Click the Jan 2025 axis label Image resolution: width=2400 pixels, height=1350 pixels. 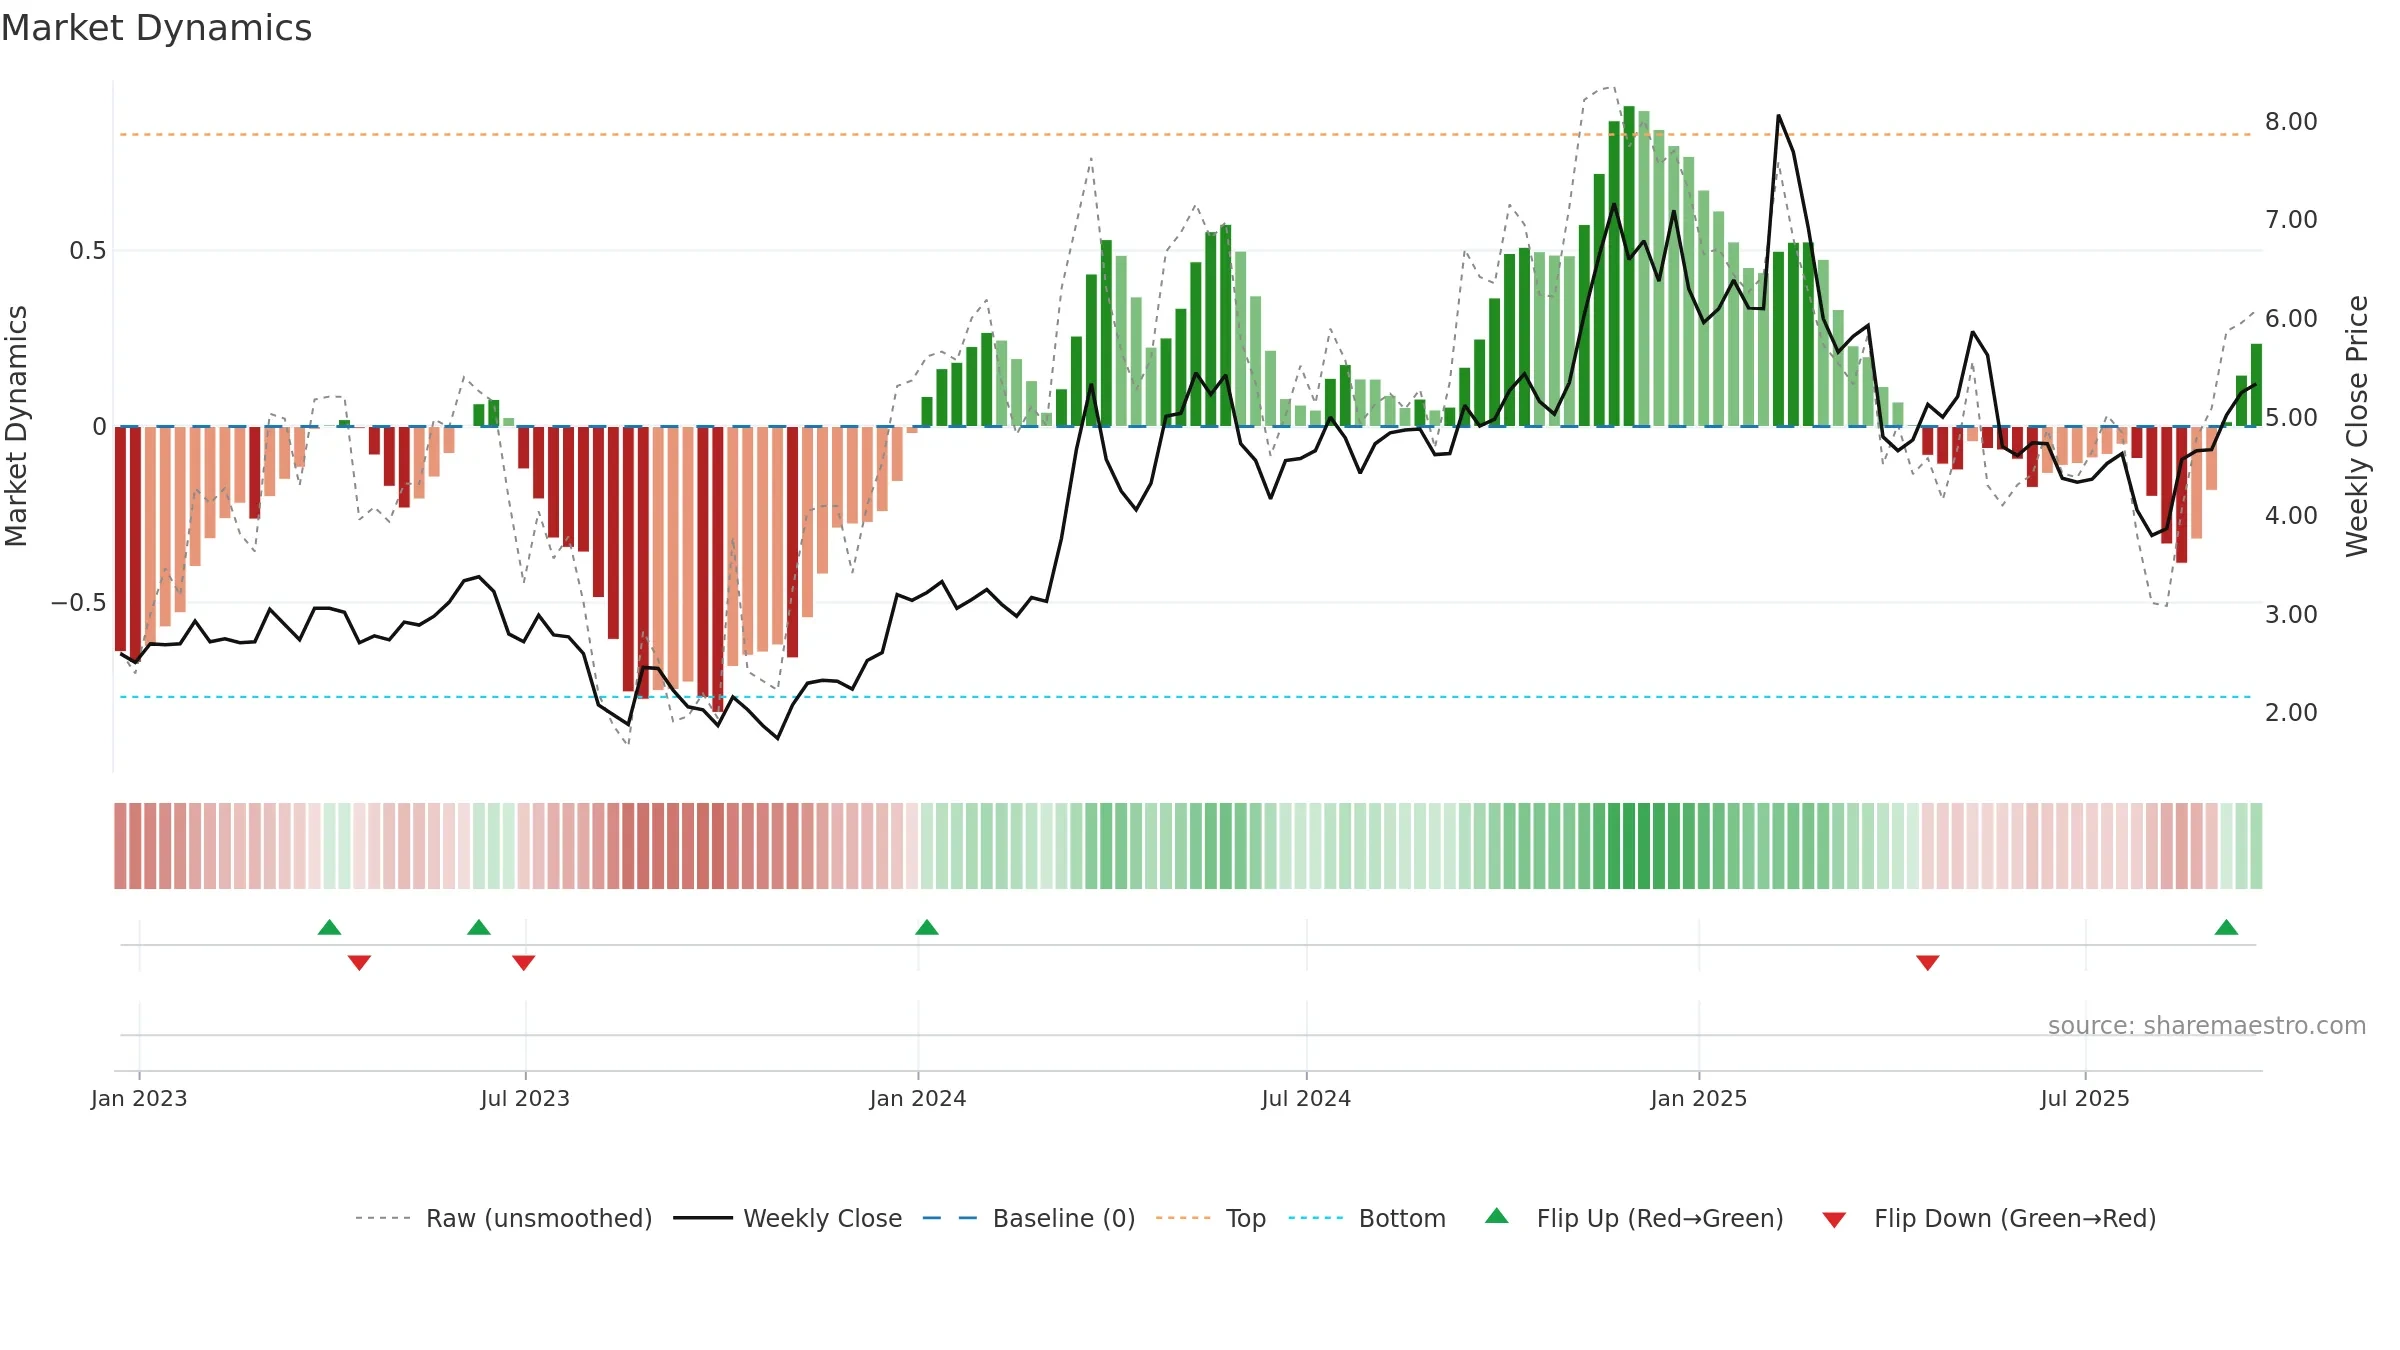(x=1699, y=1098)
